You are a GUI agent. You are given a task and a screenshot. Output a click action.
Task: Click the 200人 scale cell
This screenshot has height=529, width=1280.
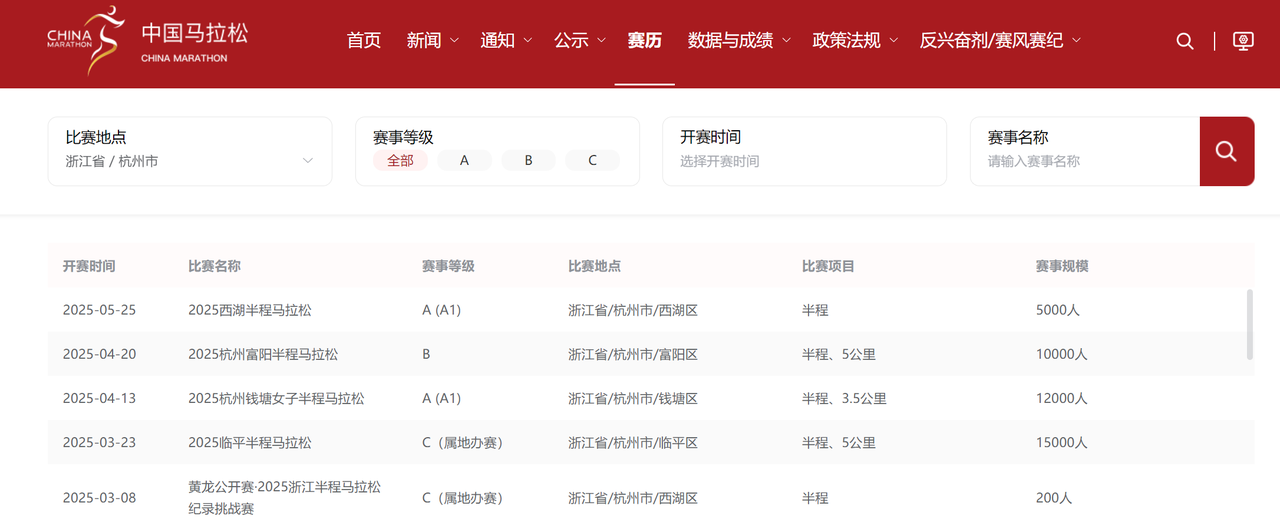(1054, 498)
